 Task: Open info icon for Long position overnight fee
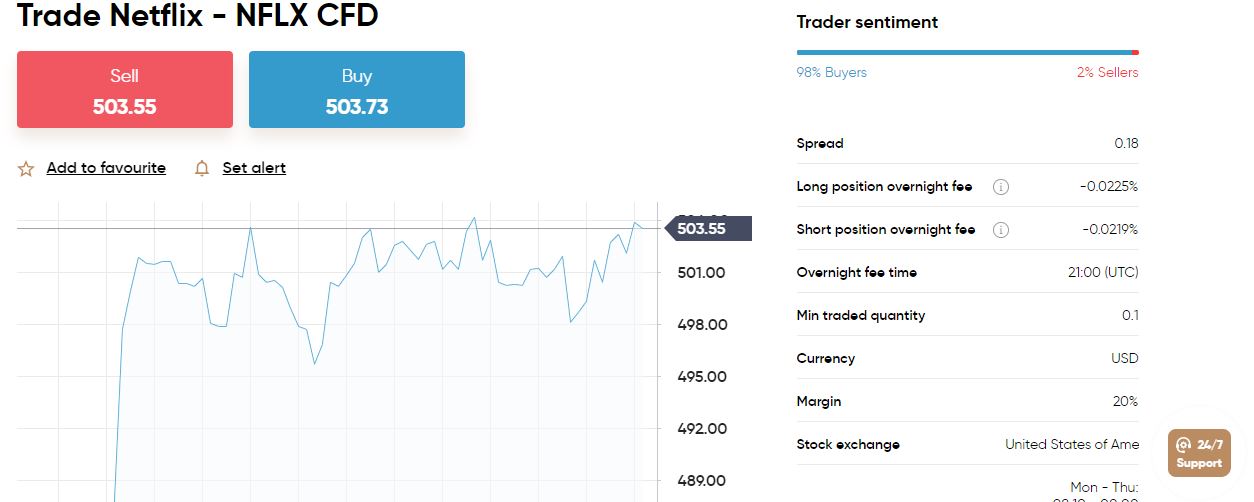(x=1001, y=187)
